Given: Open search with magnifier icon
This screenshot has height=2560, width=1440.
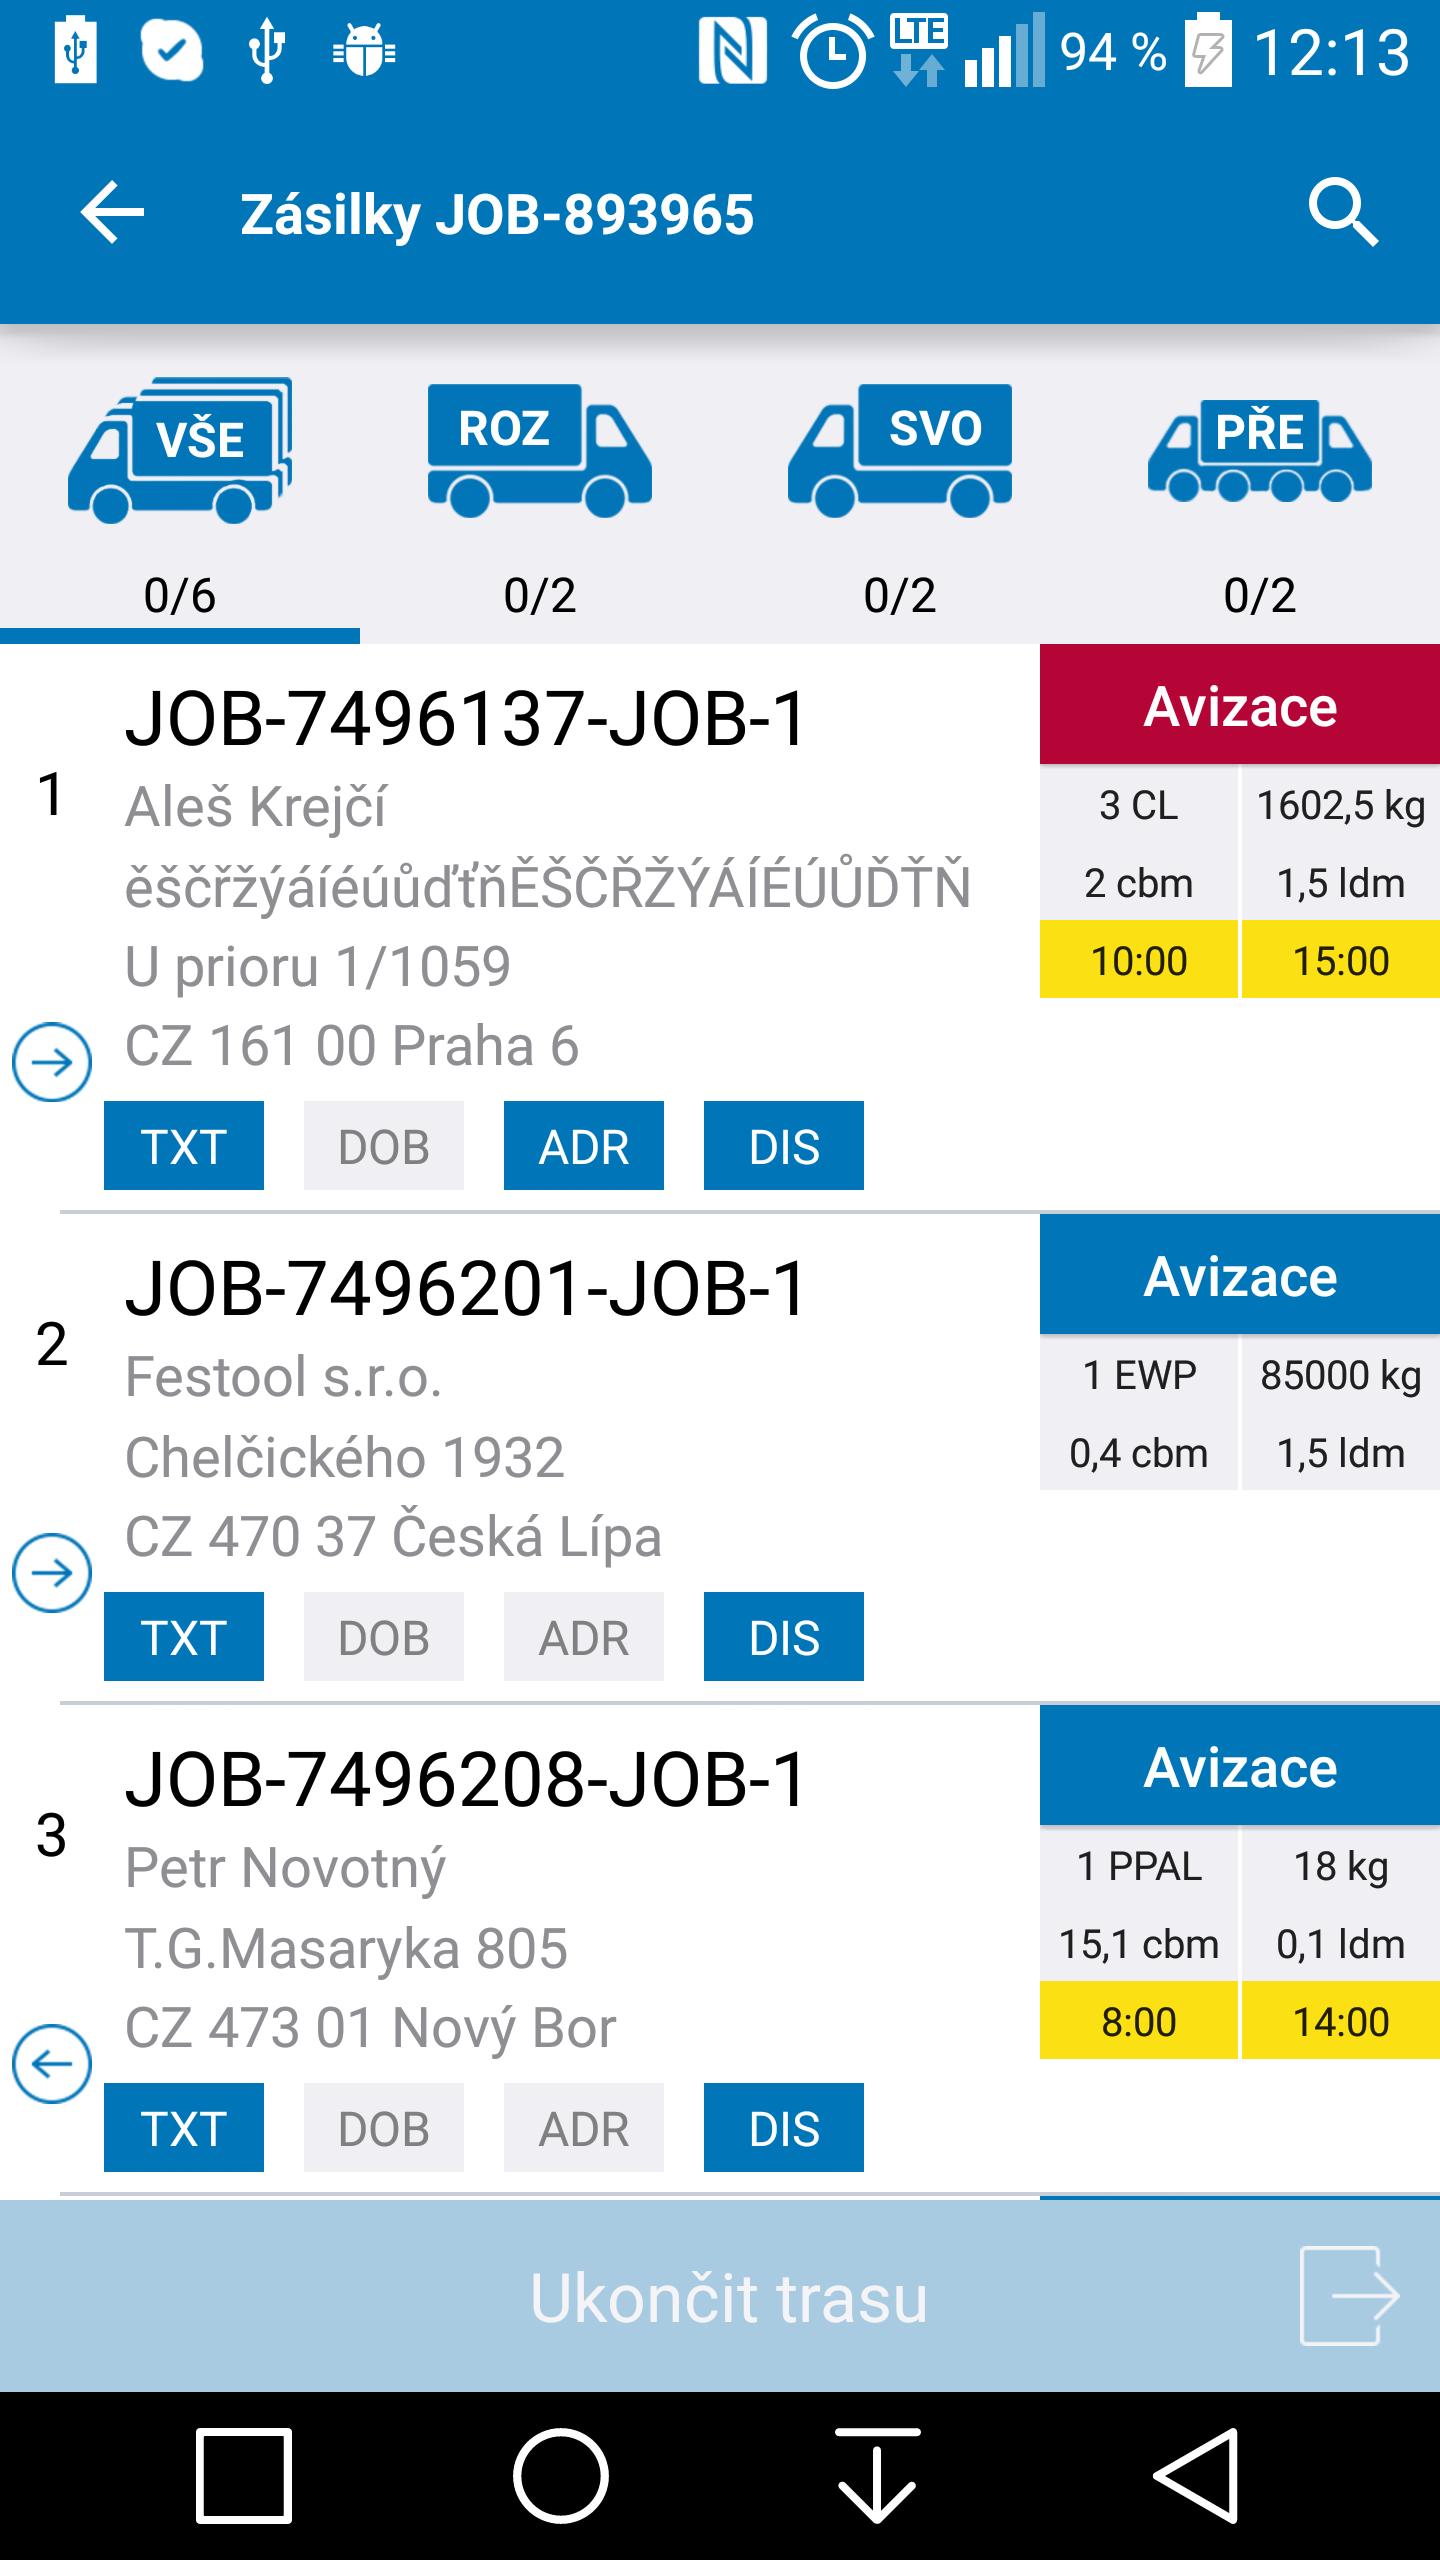Looking at the screenshot, I should click(x=1343, y=212).
